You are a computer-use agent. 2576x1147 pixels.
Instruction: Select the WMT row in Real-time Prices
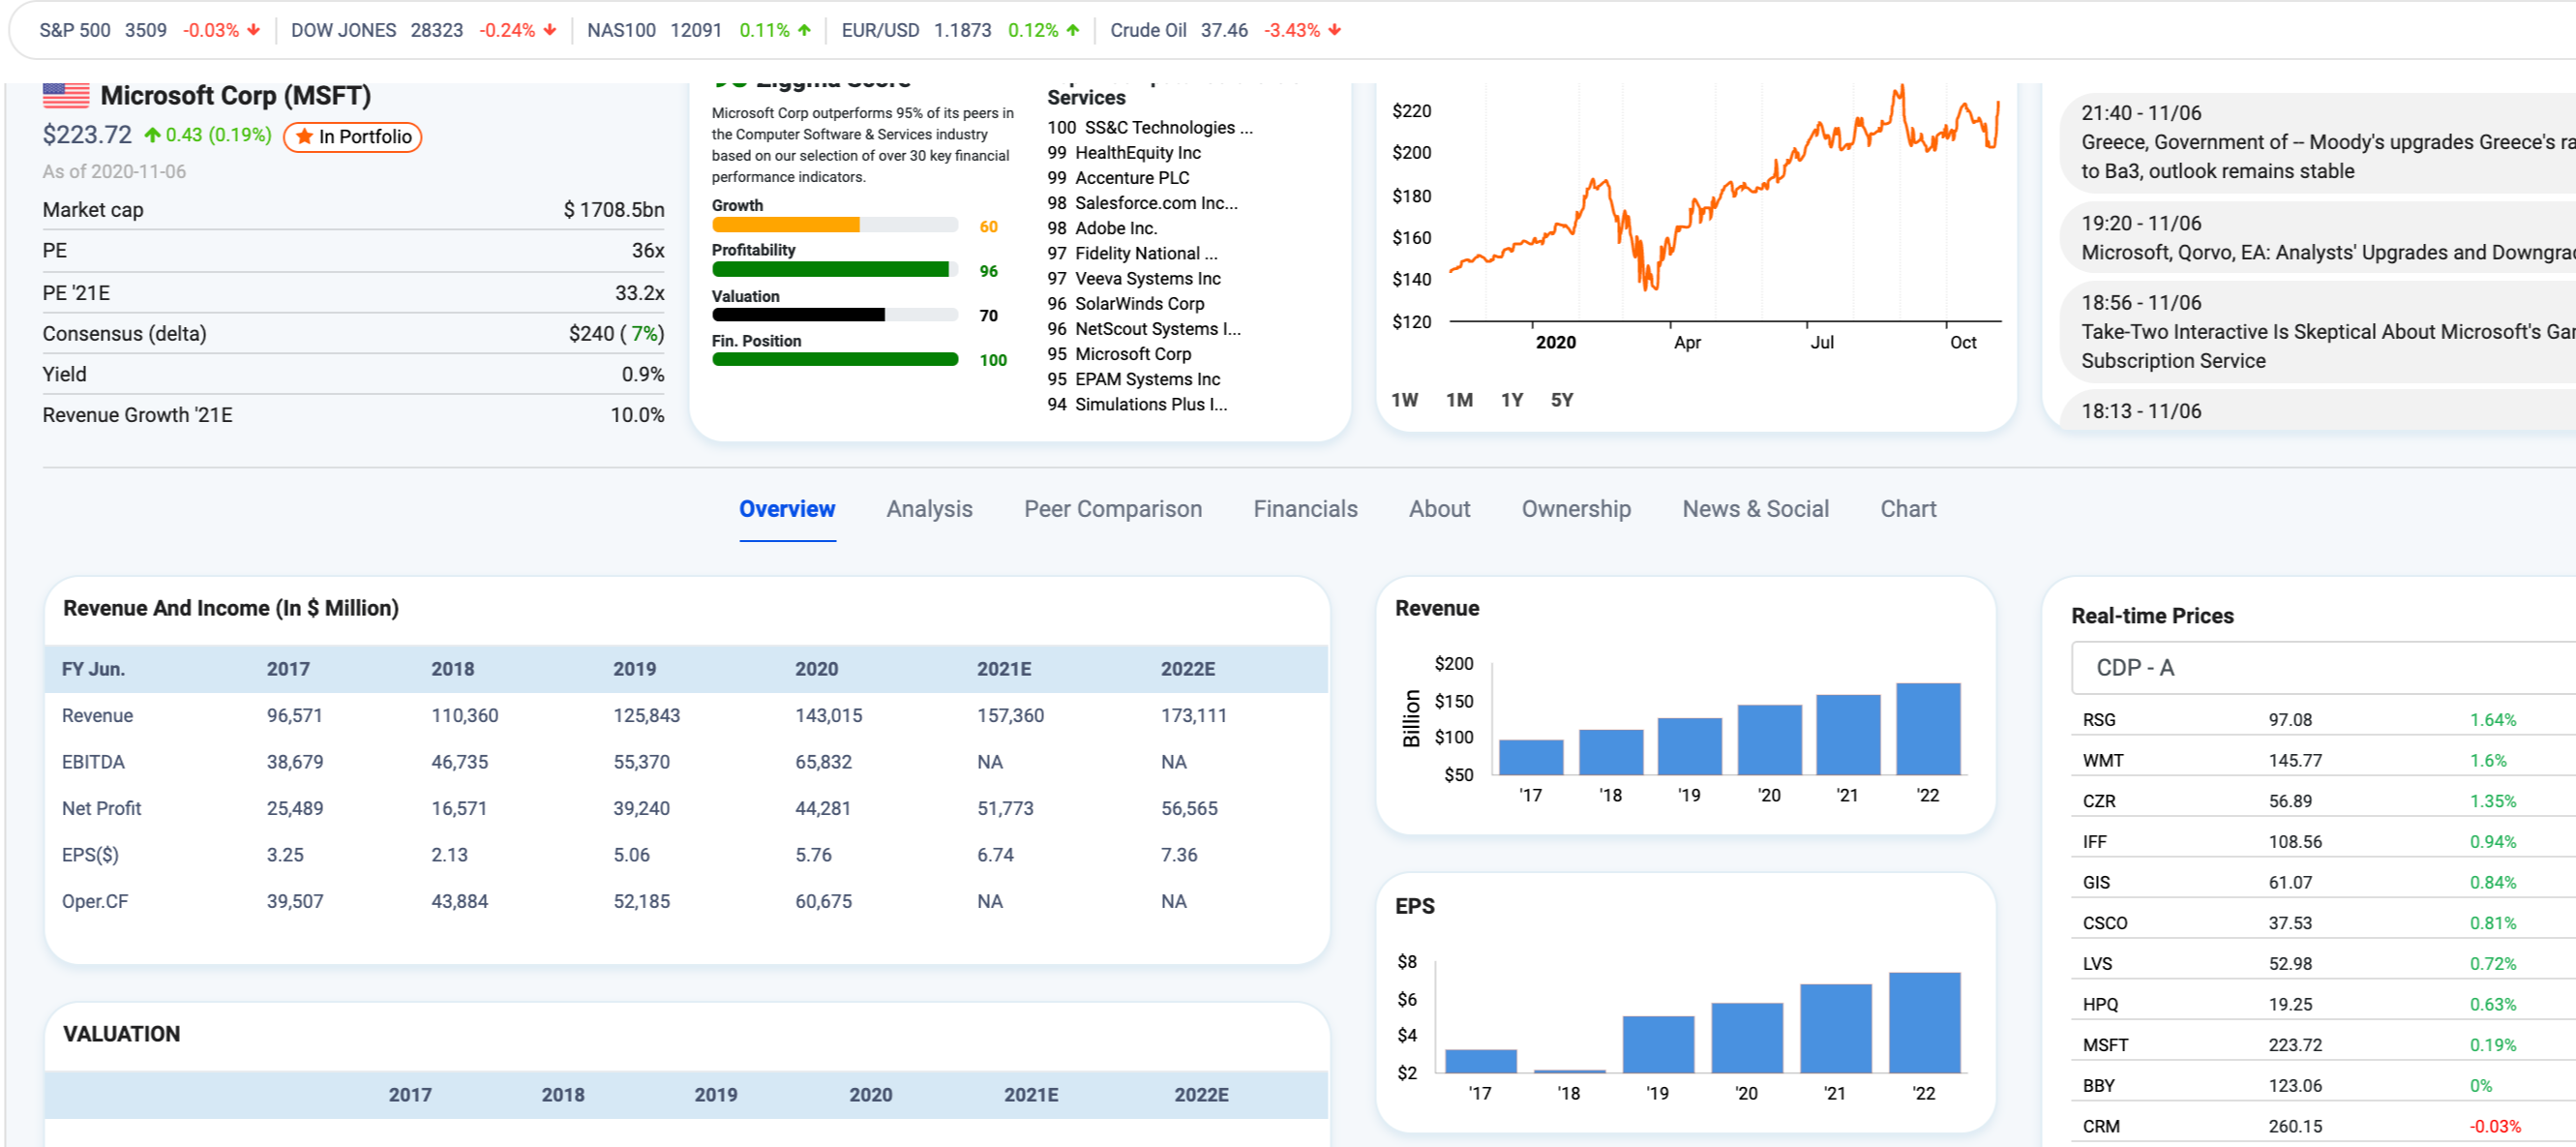[x=2322, y=761]
